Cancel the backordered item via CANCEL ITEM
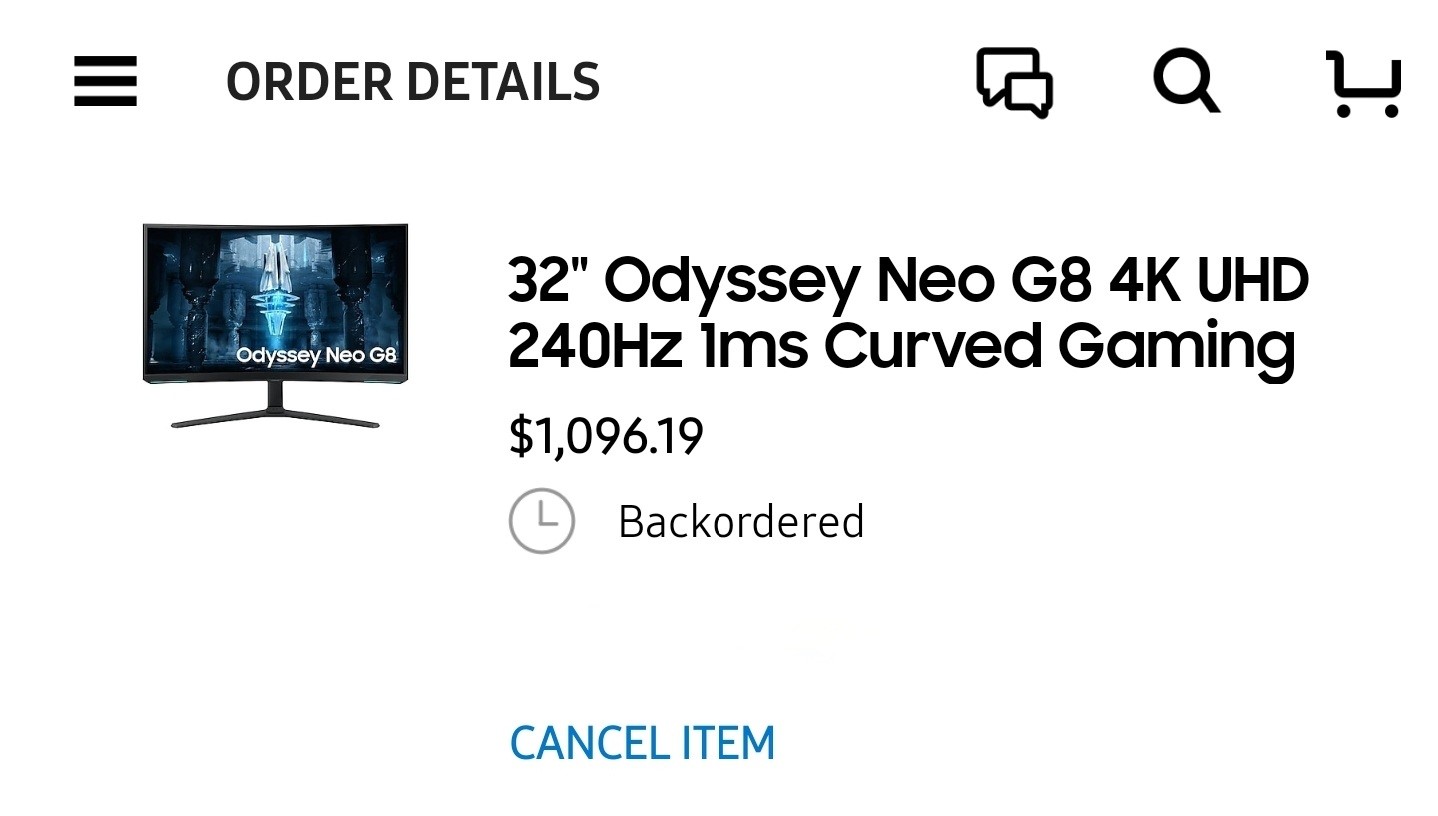This screenshot has width=1438, height=816. pos(642,743)
